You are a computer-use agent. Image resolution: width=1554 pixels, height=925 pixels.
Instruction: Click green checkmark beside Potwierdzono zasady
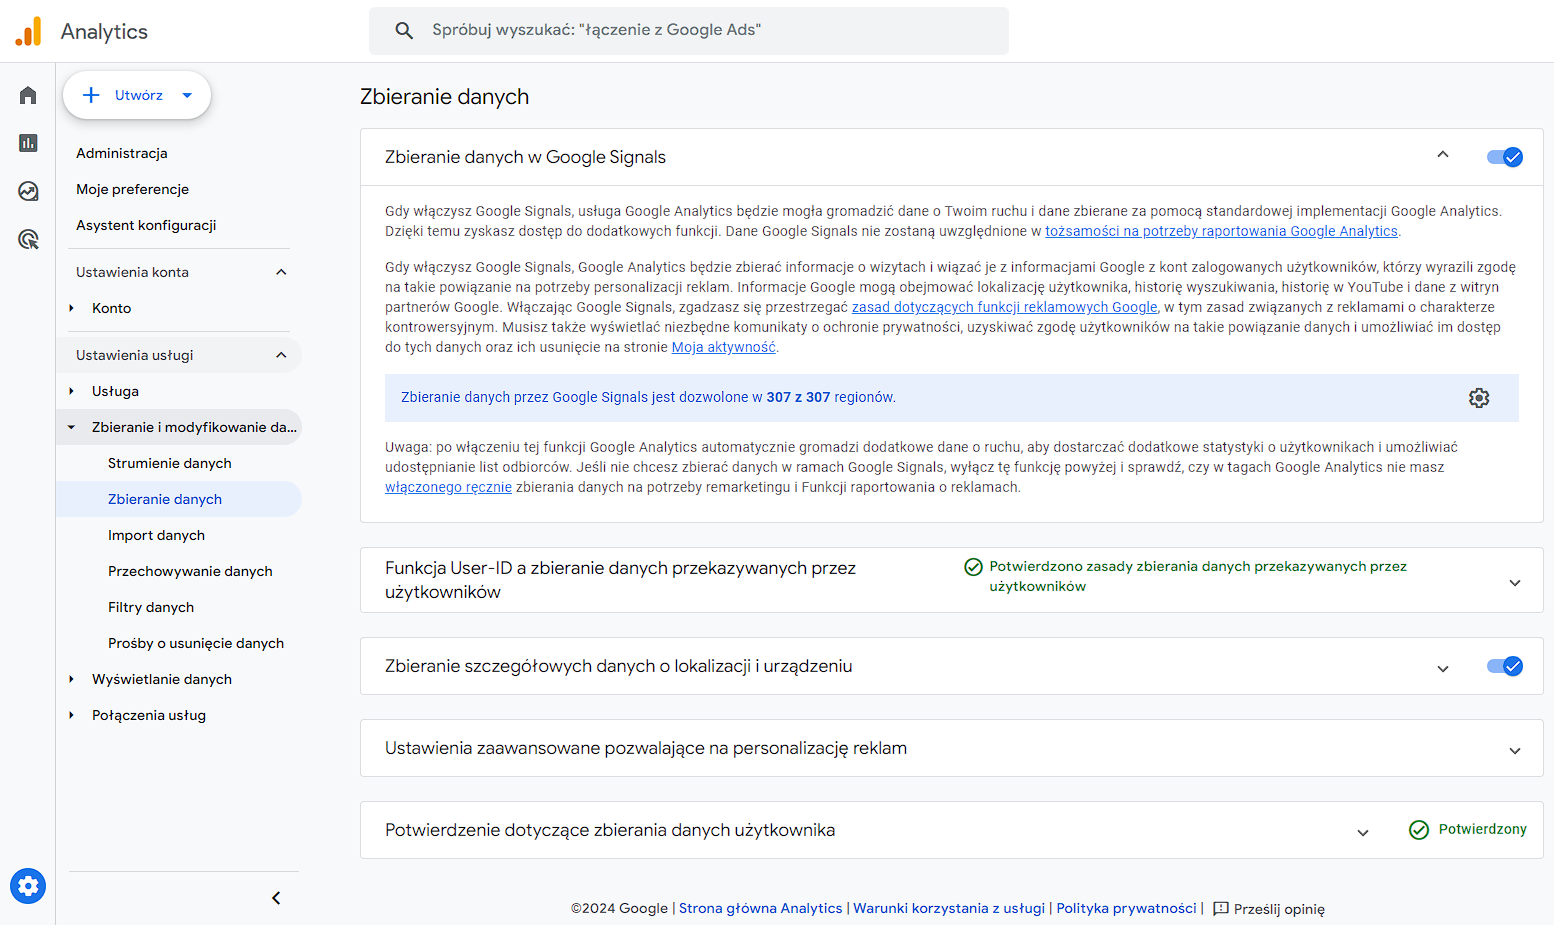coord(973,567)
